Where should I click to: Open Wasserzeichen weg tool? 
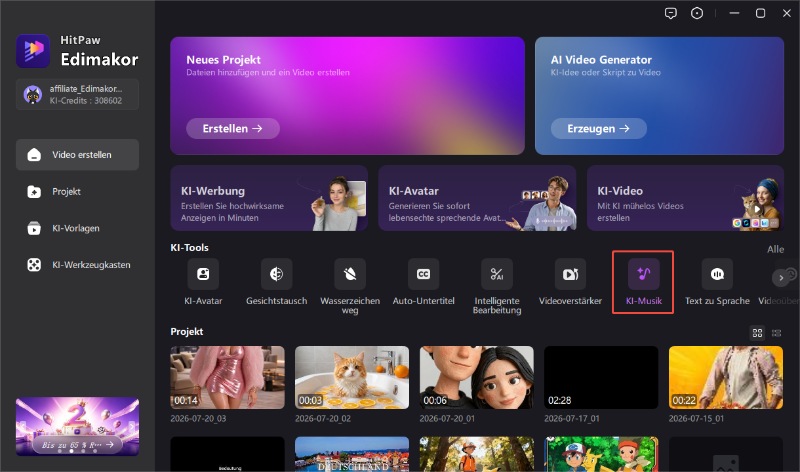350,274
